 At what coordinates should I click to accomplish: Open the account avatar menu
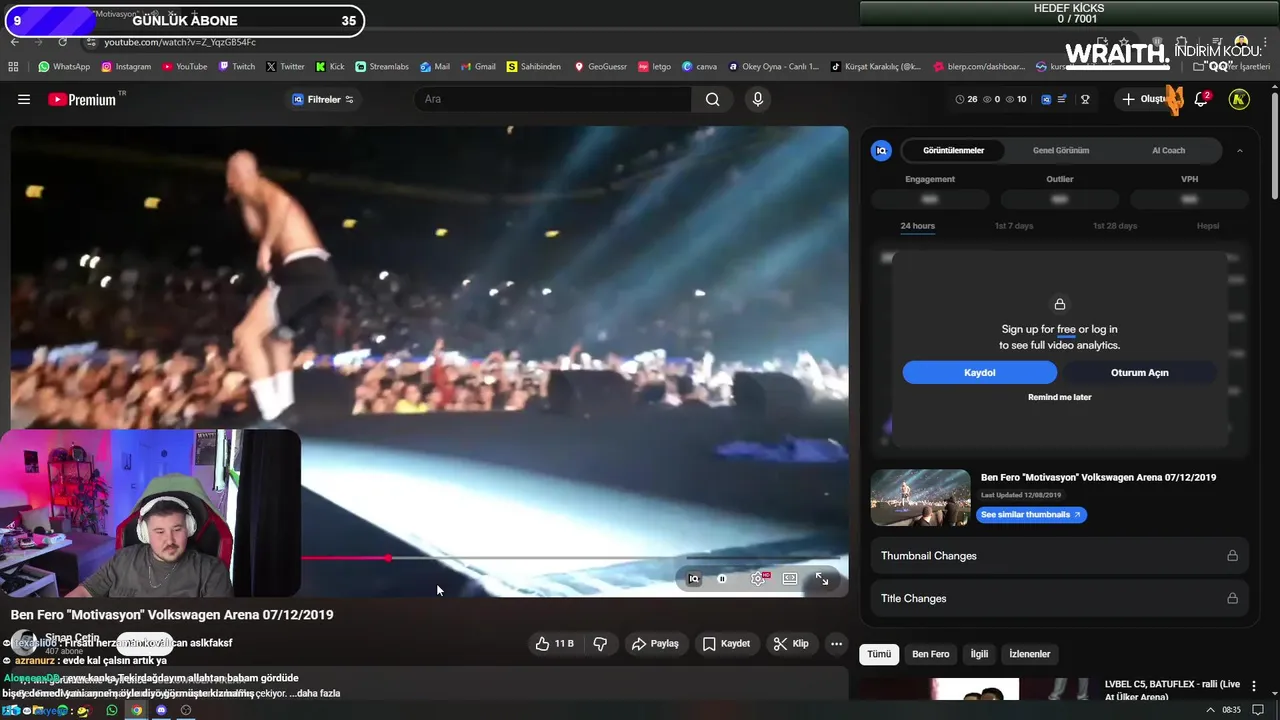click(1239, 99)
